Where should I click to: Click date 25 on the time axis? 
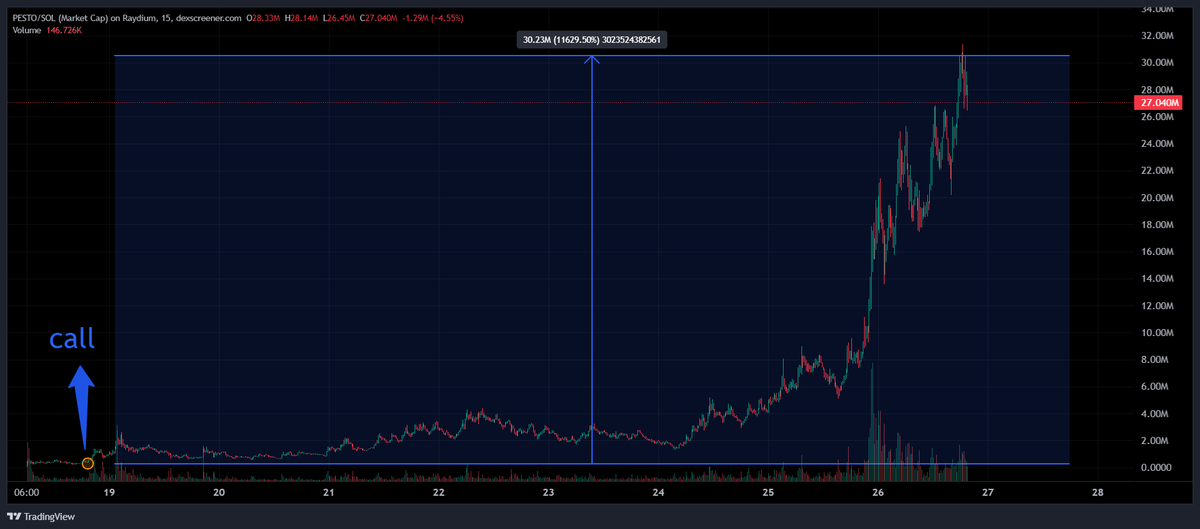[768, 492]
